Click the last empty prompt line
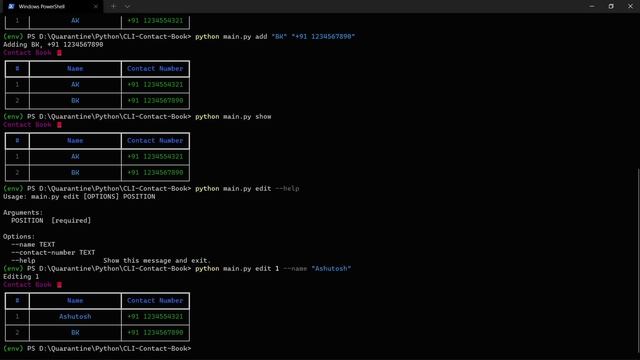640x360 pixels. (x=97, y=349)
